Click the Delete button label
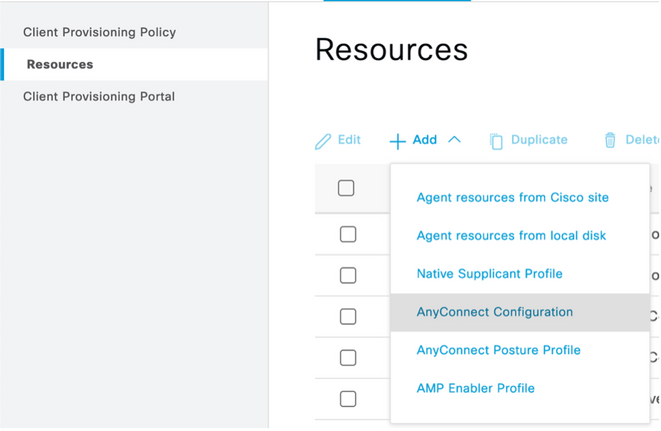Image resolution: width=661 pixels, height=431 pixels. 642,140
